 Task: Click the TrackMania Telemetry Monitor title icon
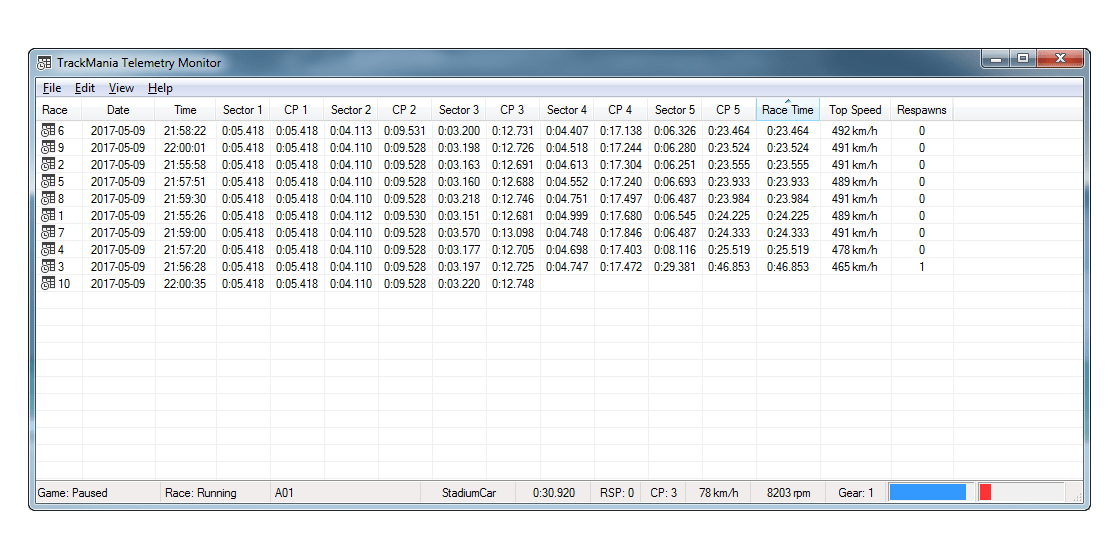(44, 63)
